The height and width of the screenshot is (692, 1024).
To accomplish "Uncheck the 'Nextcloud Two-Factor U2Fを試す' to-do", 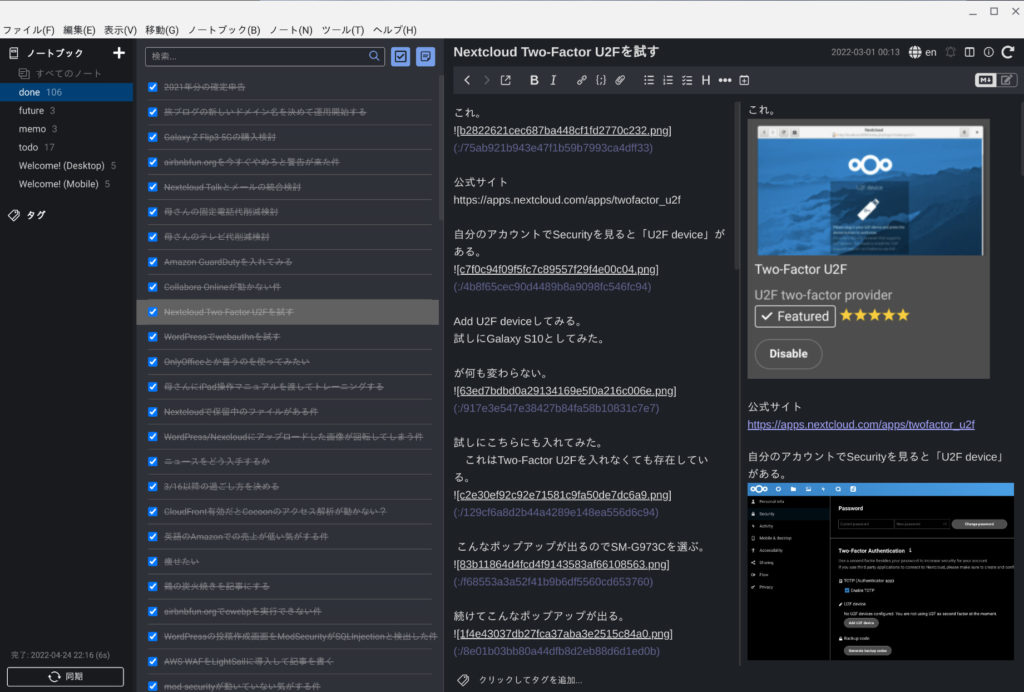I will click(x=153, y=312).
